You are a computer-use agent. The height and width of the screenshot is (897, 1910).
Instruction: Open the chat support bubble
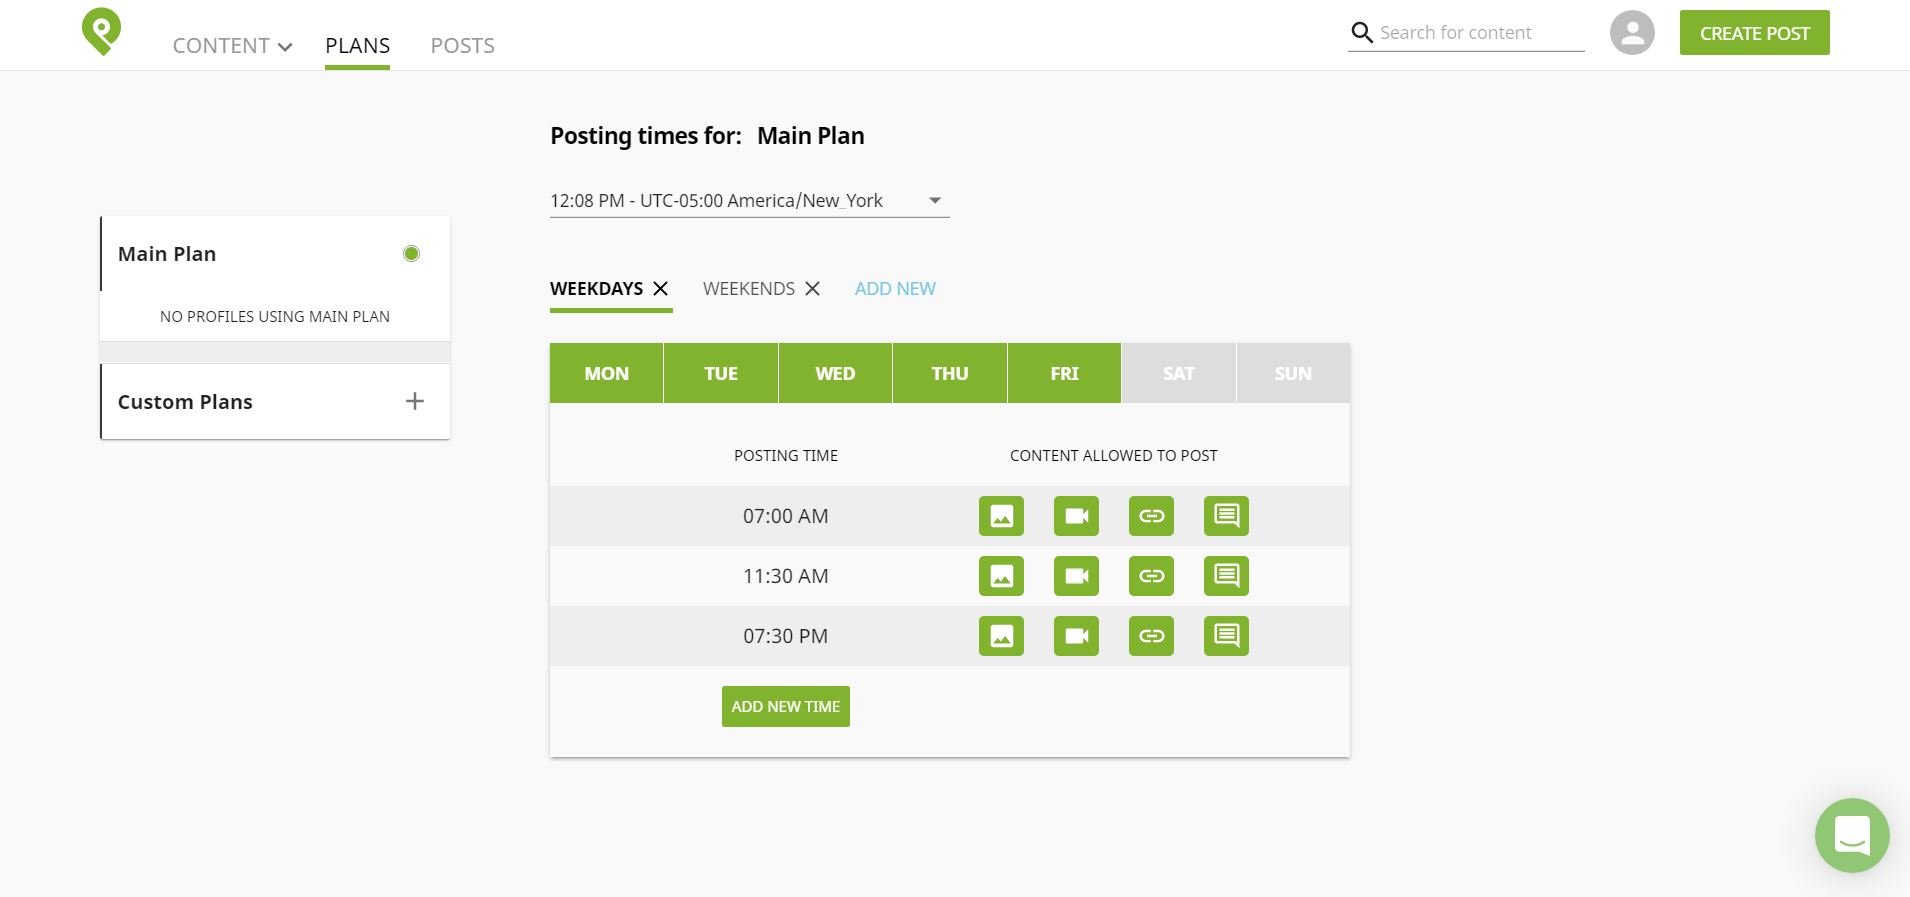tap(1852, 835)
